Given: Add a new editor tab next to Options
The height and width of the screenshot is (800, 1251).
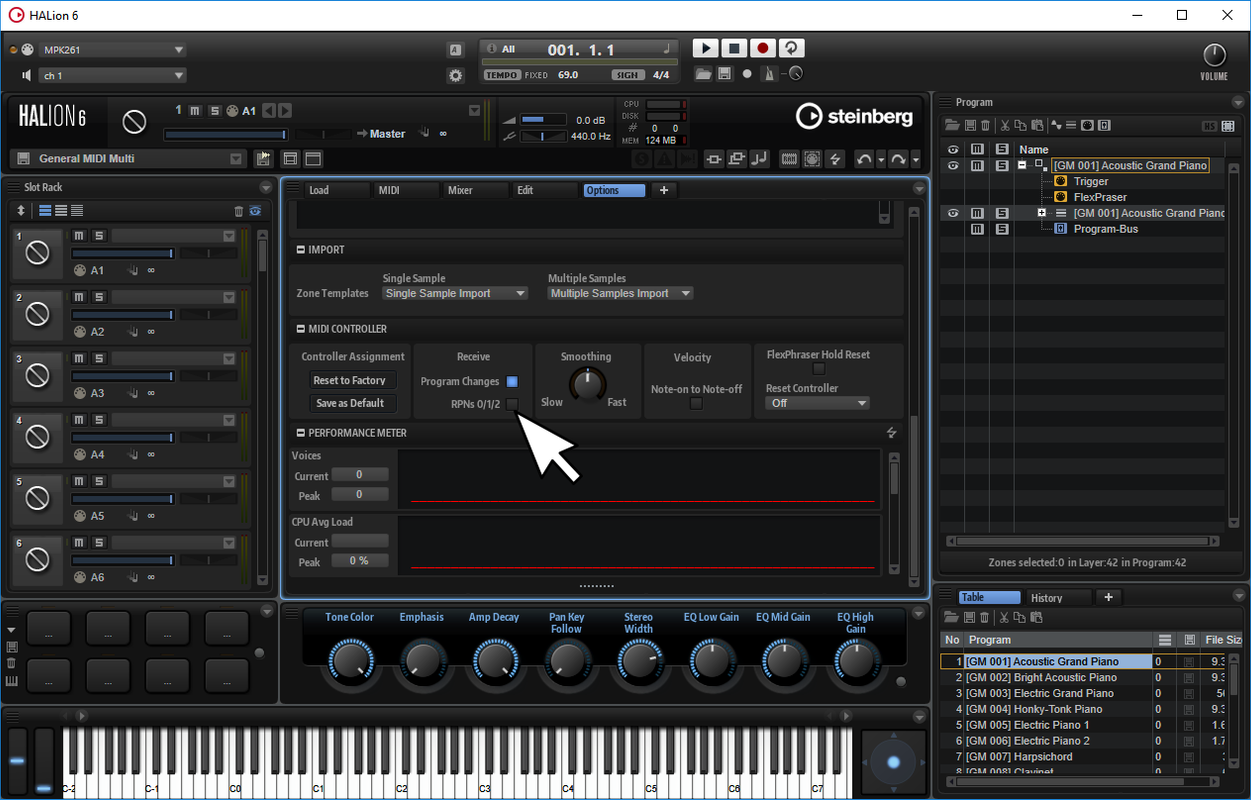Looking at the screenshot, I should 664,190.
